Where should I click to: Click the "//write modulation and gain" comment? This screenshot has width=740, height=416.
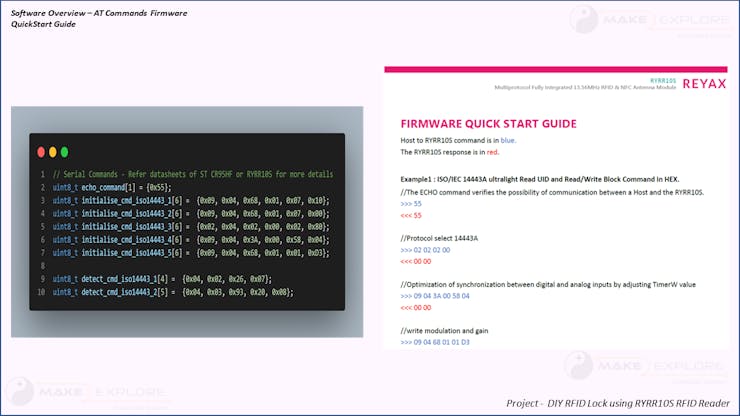[444, 331]
